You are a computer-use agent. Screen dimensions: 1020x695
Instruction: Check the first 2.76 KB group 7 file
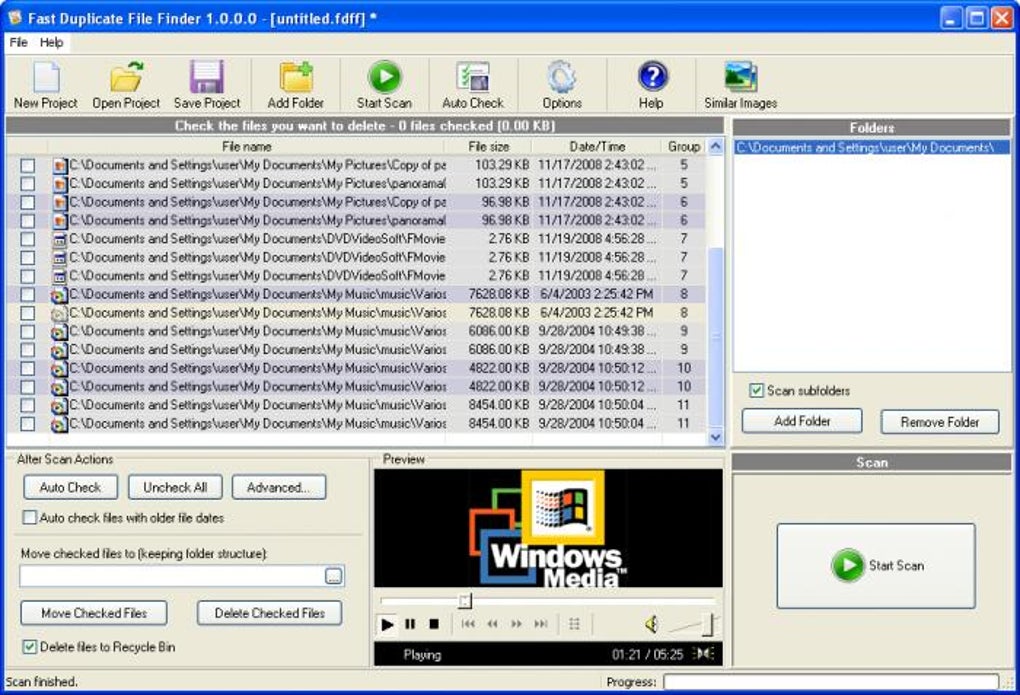point(27,239)
